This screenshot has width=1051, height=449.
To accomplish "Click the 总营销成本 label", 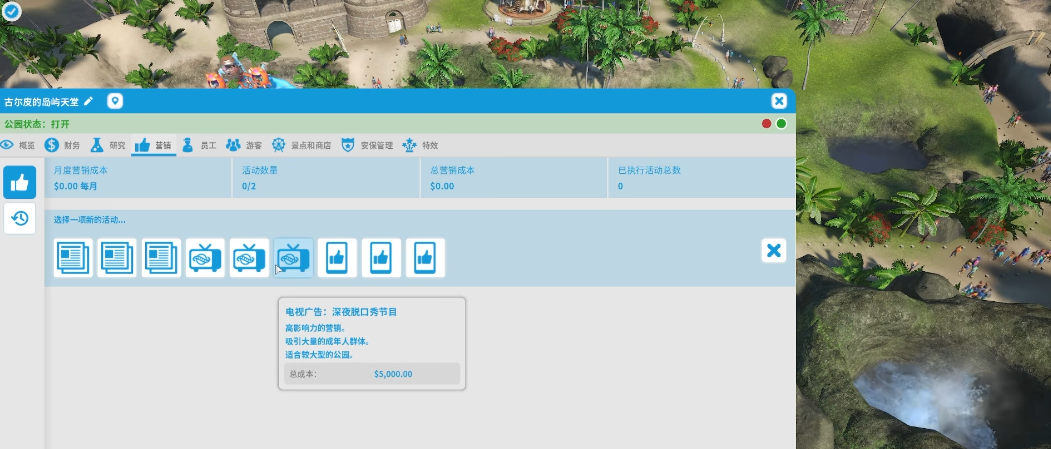I will click(452, 170).
